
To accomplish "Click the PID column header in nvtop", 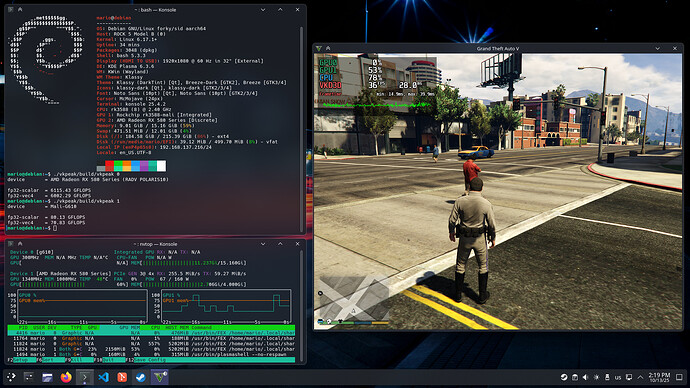I will (x=23, y=328).
